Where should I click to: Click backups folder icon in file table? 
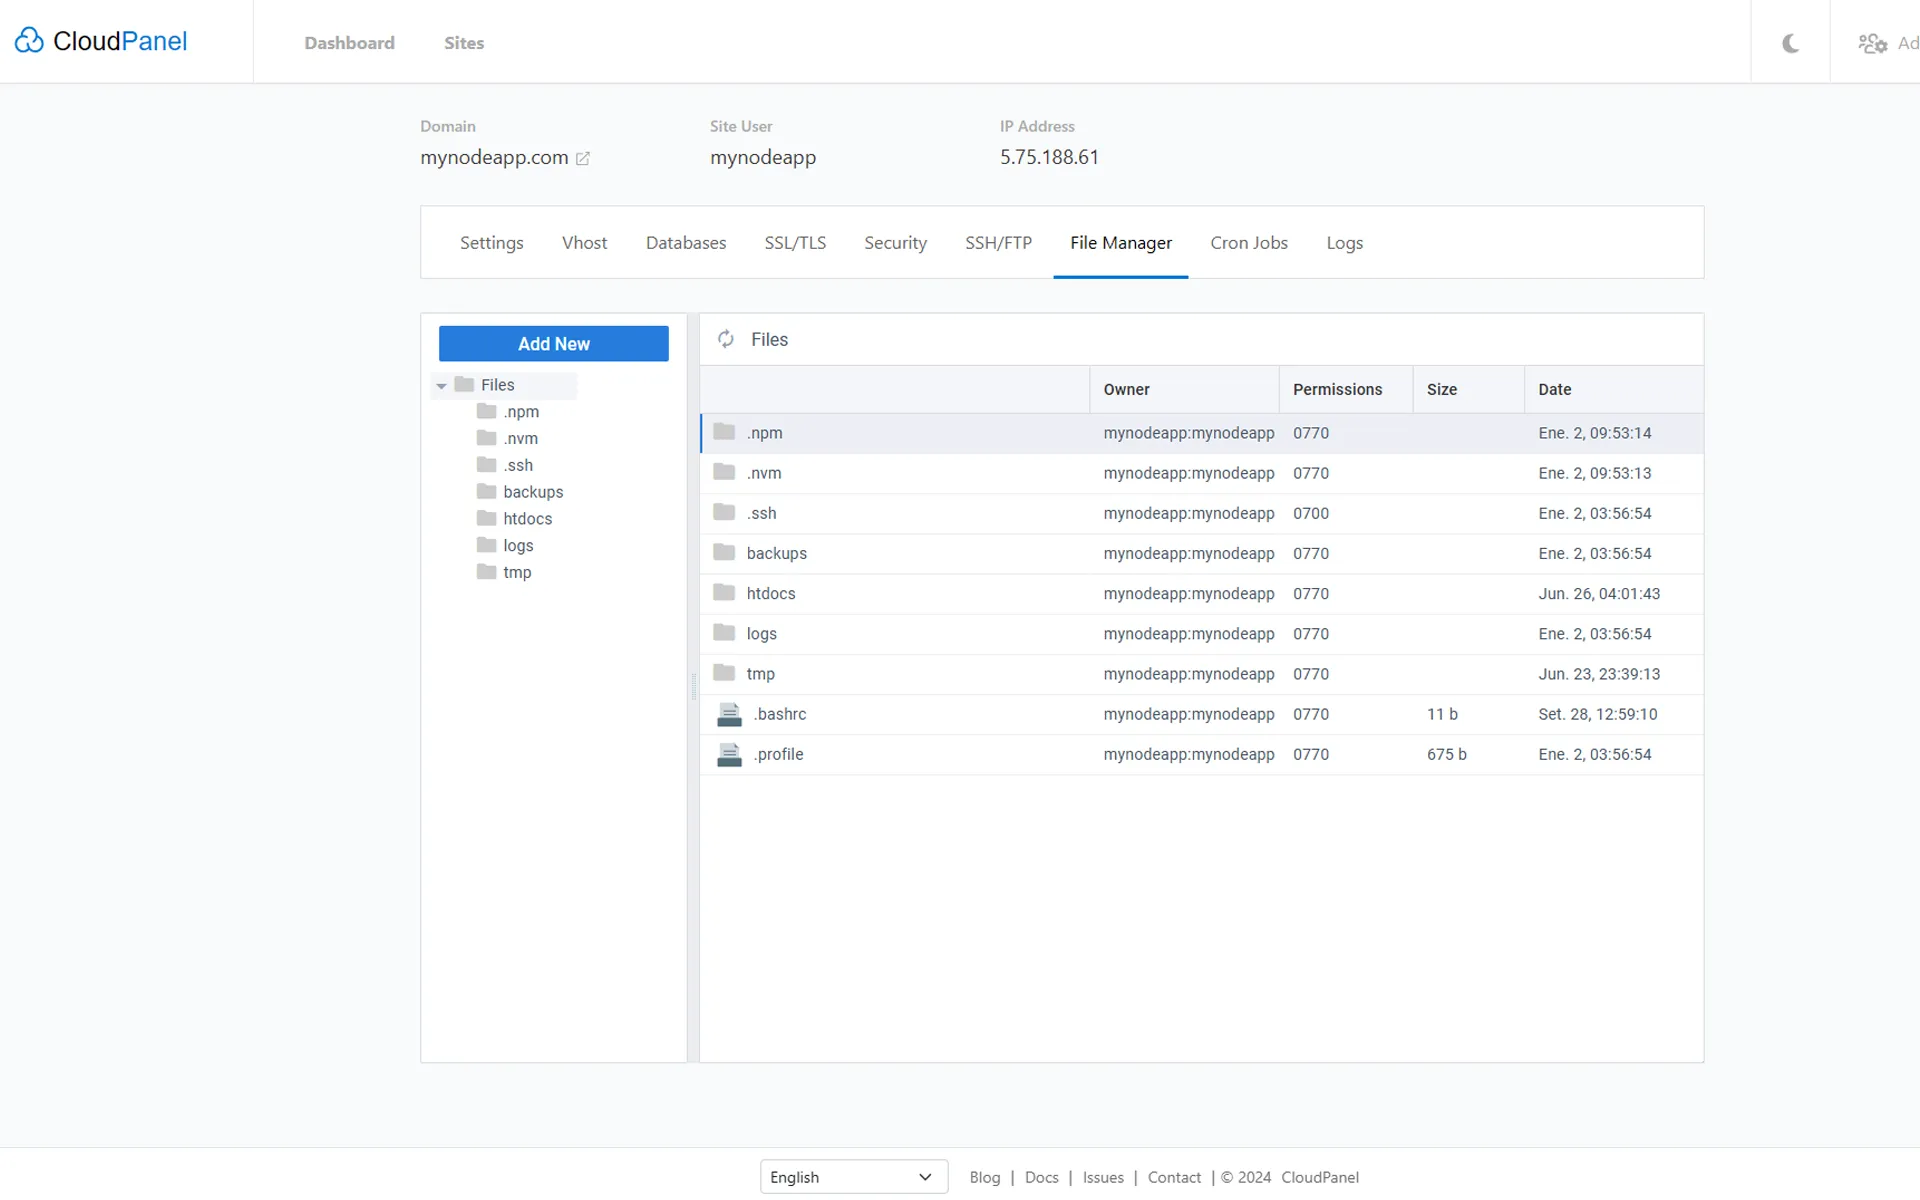(724, 552)
